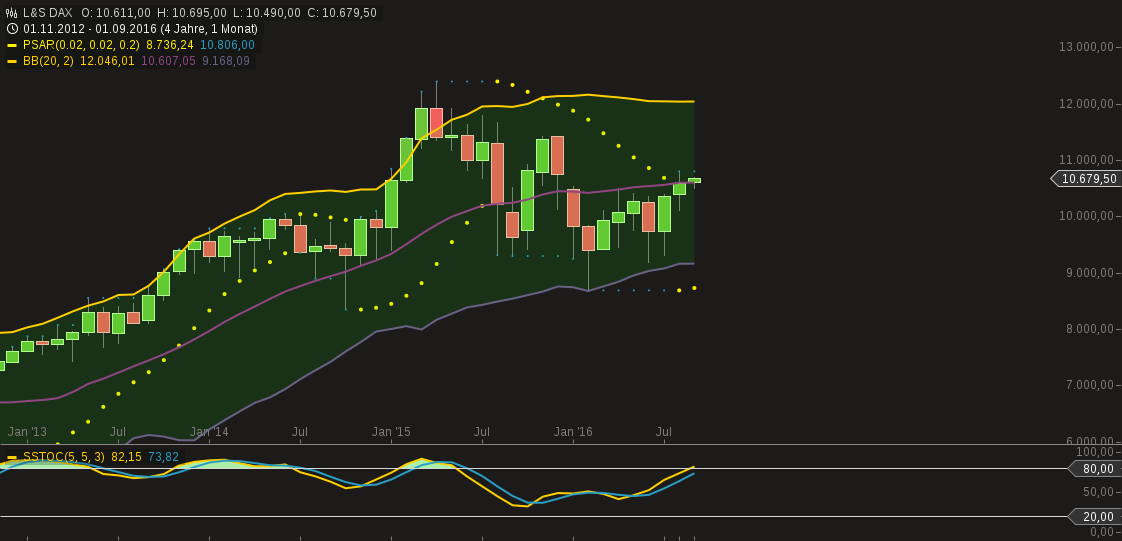
Task: Click the Jan '16 time axis label
Action: (573, 432)
